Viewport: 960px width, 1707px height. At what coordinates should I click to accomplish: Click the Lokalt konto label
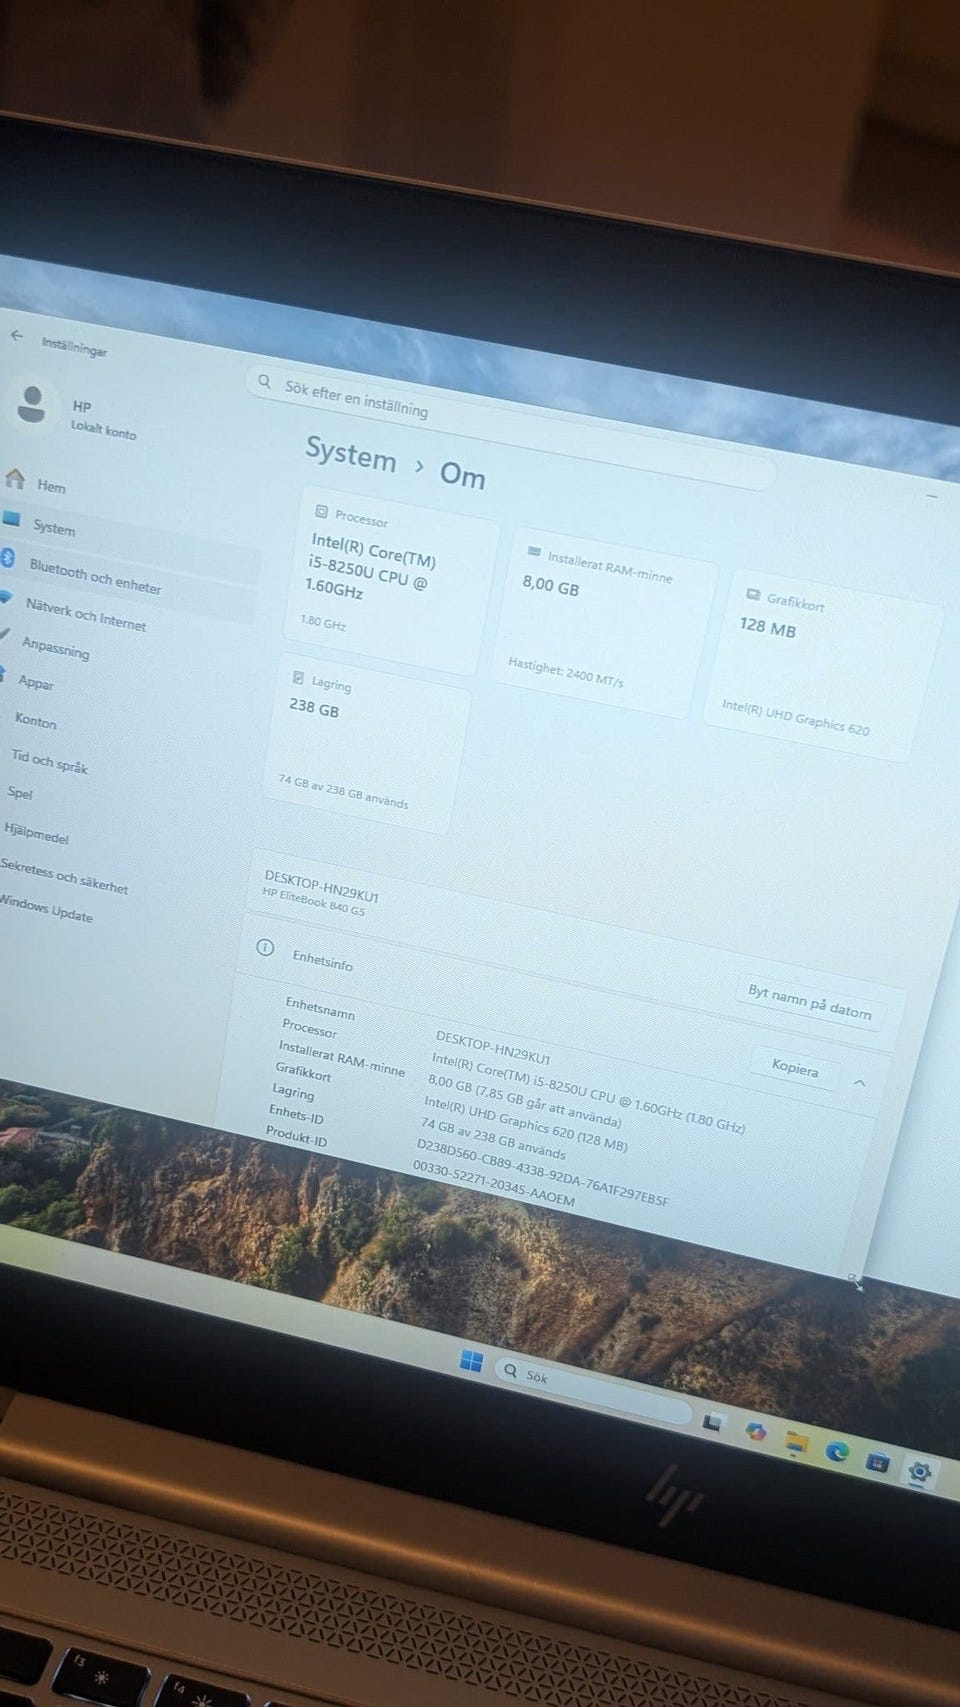point(103,430)
